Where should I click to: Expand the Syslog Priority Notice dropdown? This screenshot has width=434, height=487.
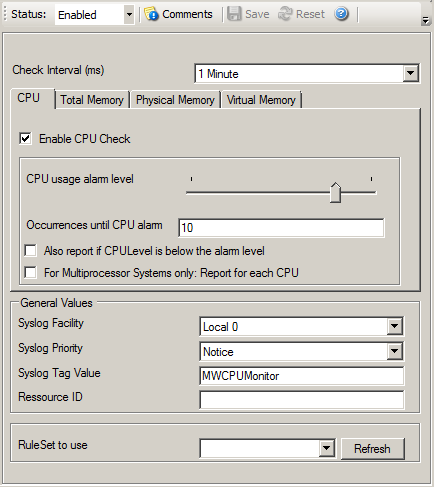pos(395,351)
